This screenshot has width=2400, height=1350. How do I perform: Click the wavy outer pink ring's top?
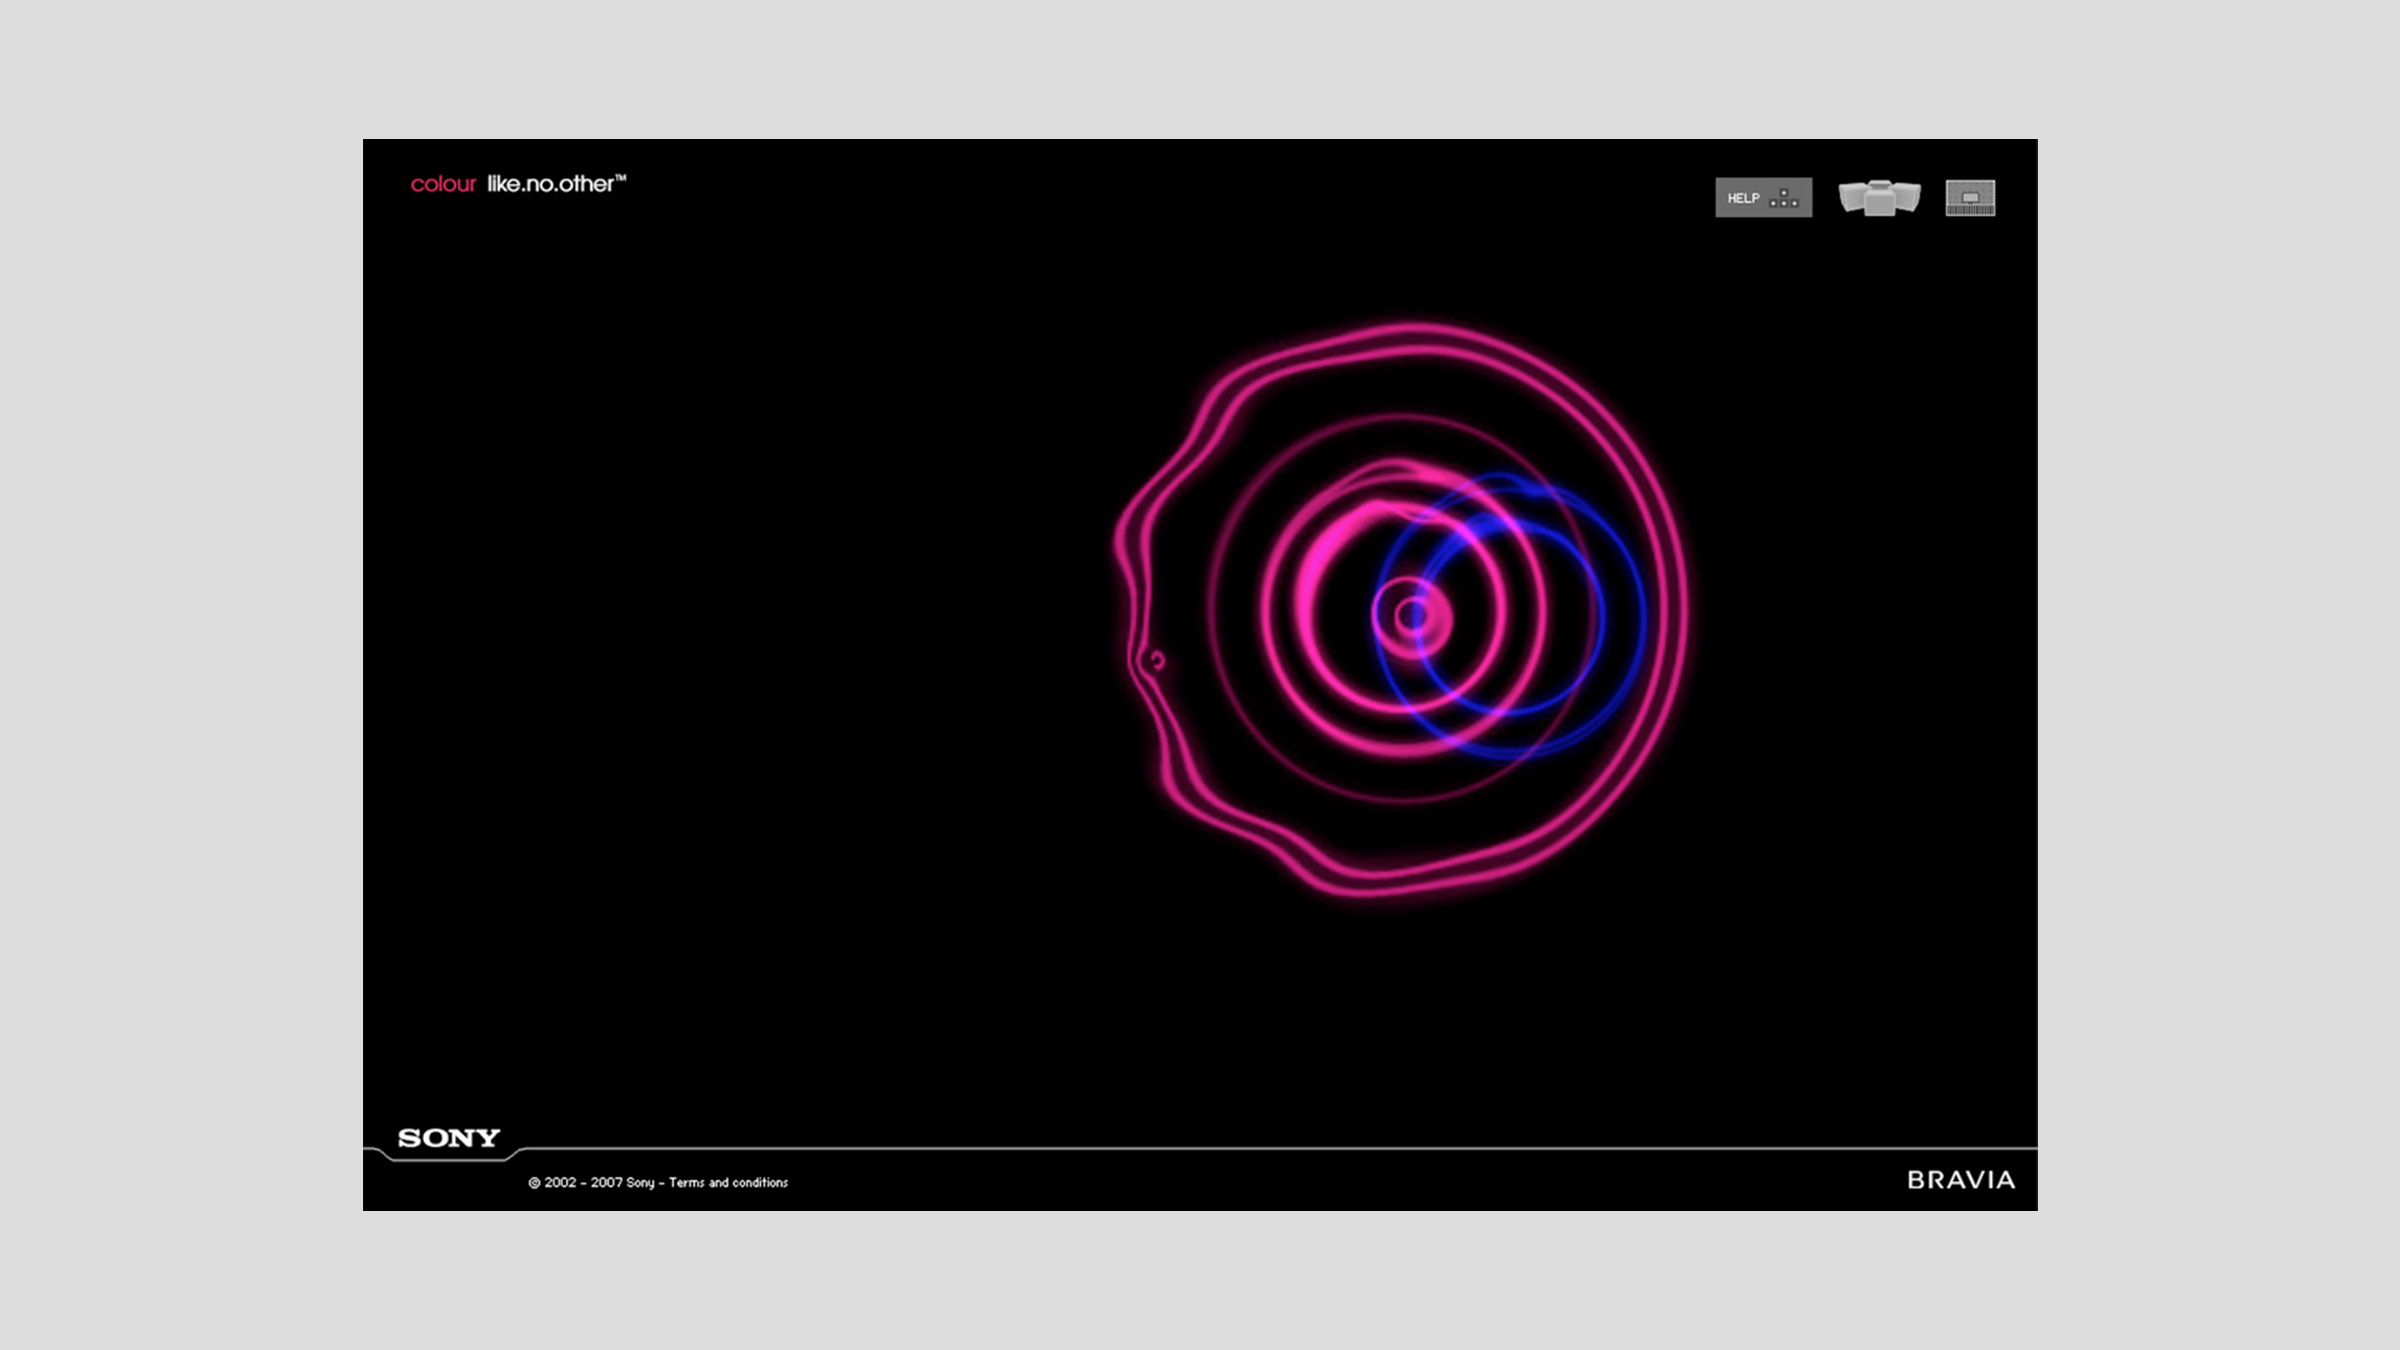tap(1410, 328)
